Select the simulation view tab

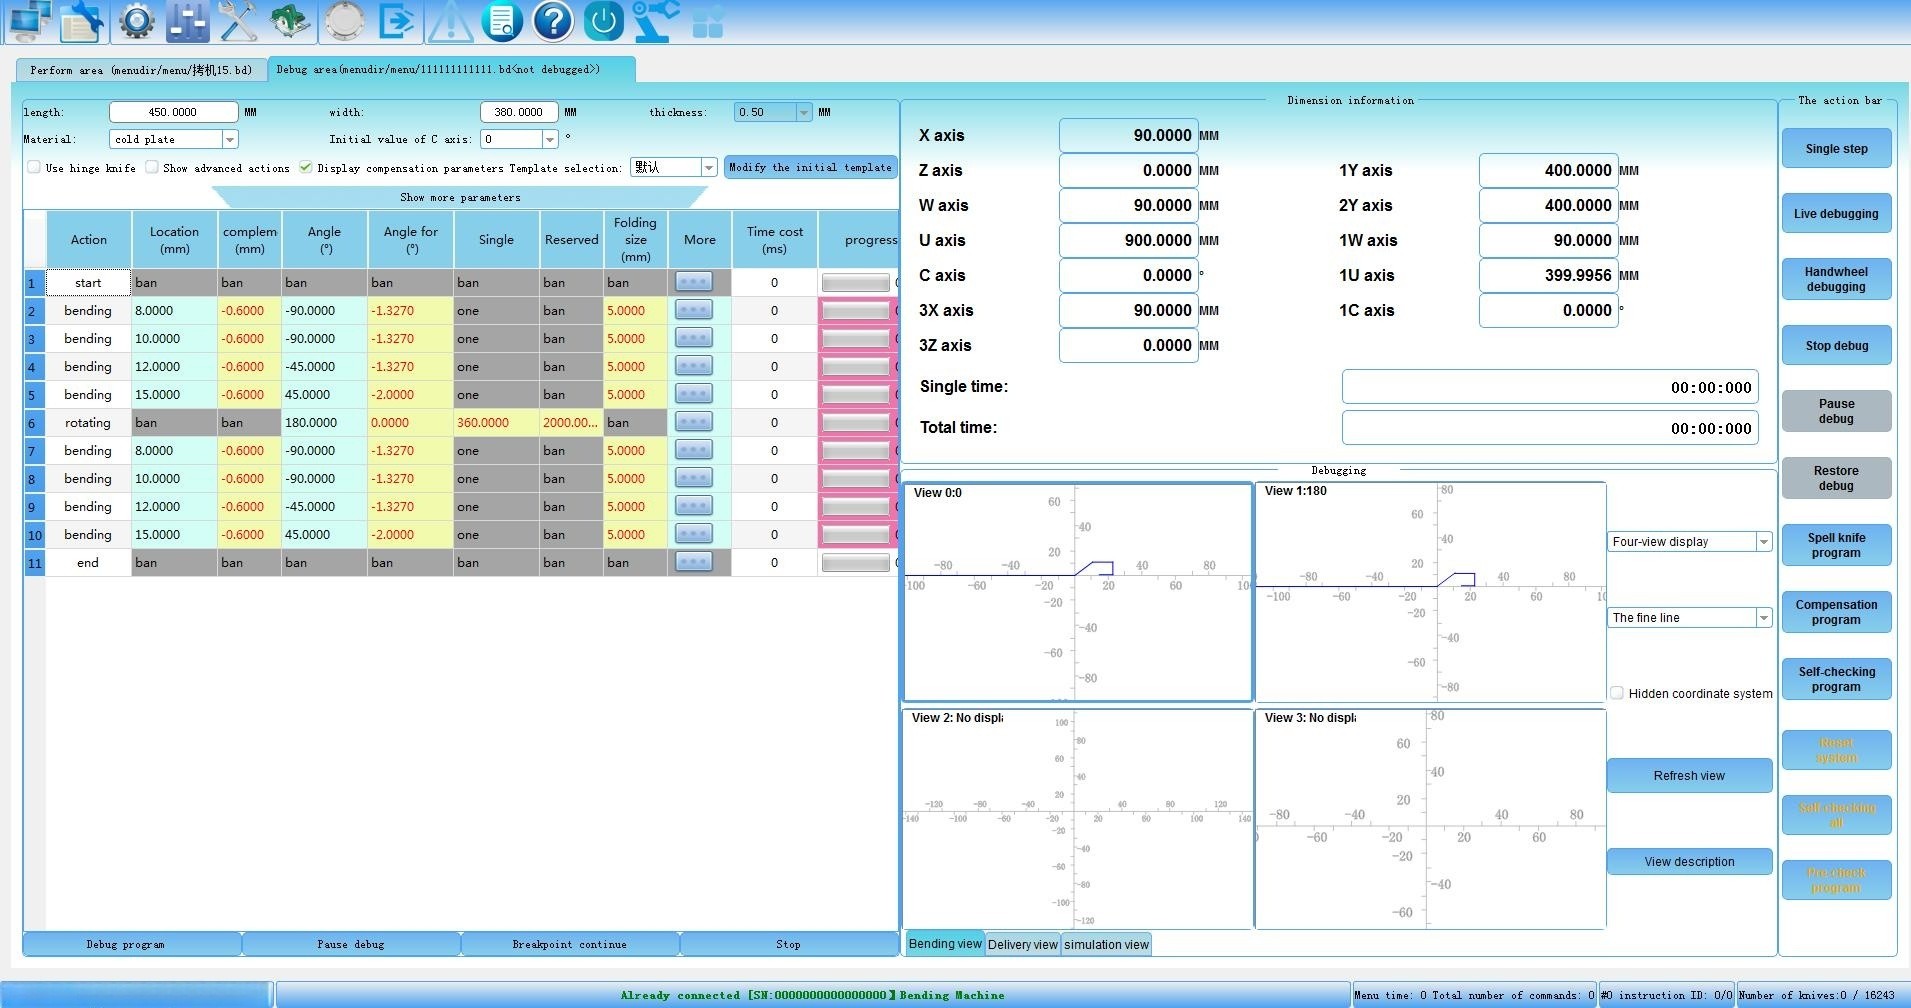pos(1106,944)
